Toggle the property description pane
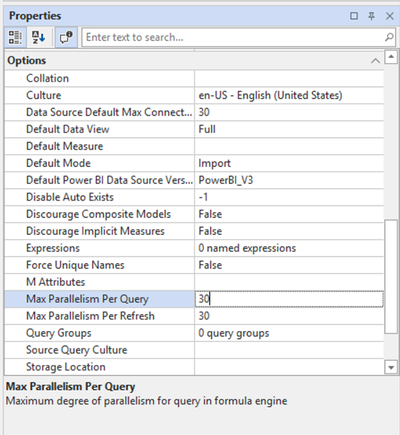This screenshot has width=400, height=435. tap(66, 37)
